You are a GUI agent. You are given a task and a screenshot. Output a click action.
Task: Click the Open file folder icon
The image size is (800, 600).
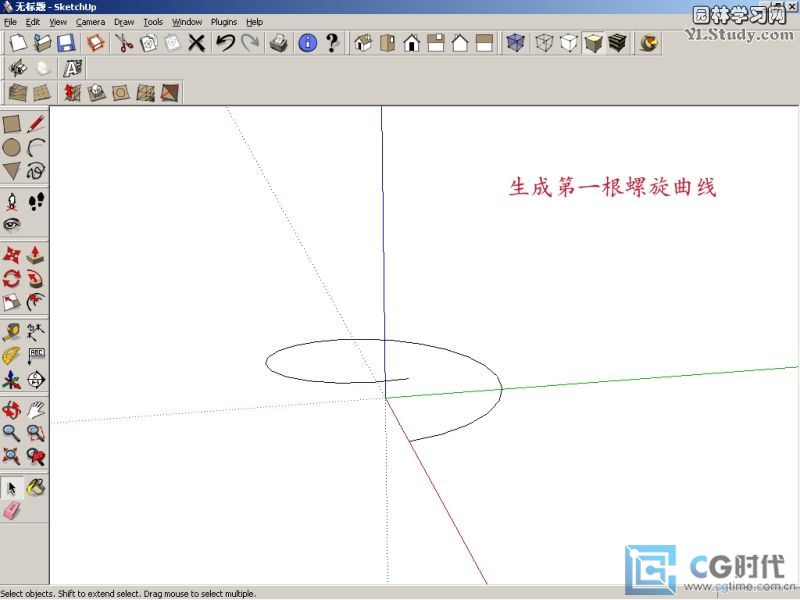point(42,43)
